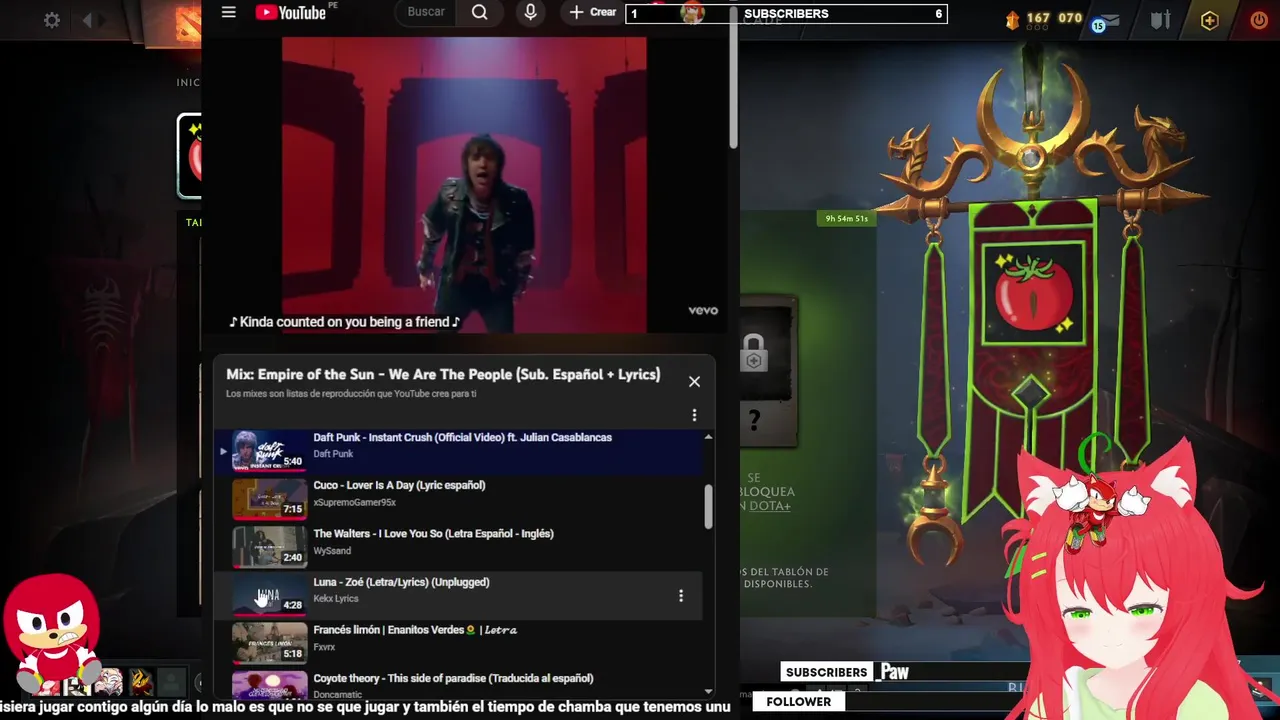The width and height of the screenshot is (1280, 720).
Task: Click the empty grey friend slot
Action: pos(172,682)
